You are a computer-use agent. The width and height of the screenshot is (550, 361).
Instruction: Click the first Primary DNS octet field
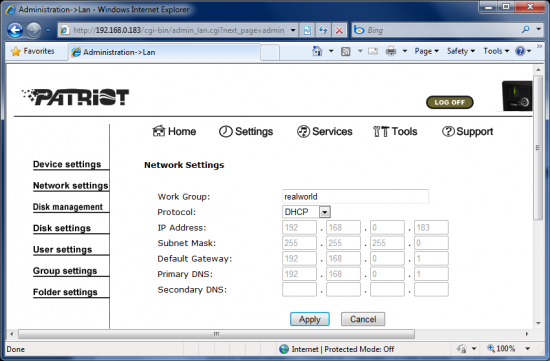click(x=299, y=274)
